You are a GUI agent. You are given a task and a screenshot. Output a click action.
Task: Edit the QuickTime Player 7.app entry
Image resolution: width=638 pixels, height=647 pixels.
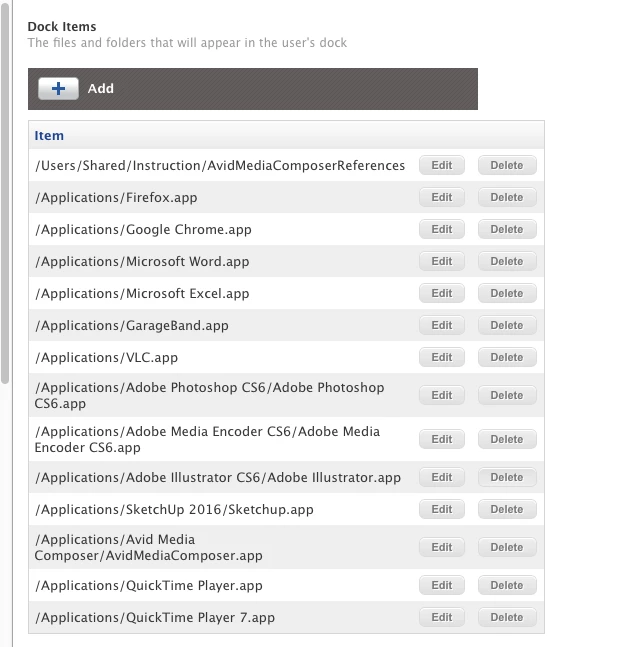point(442,617)
